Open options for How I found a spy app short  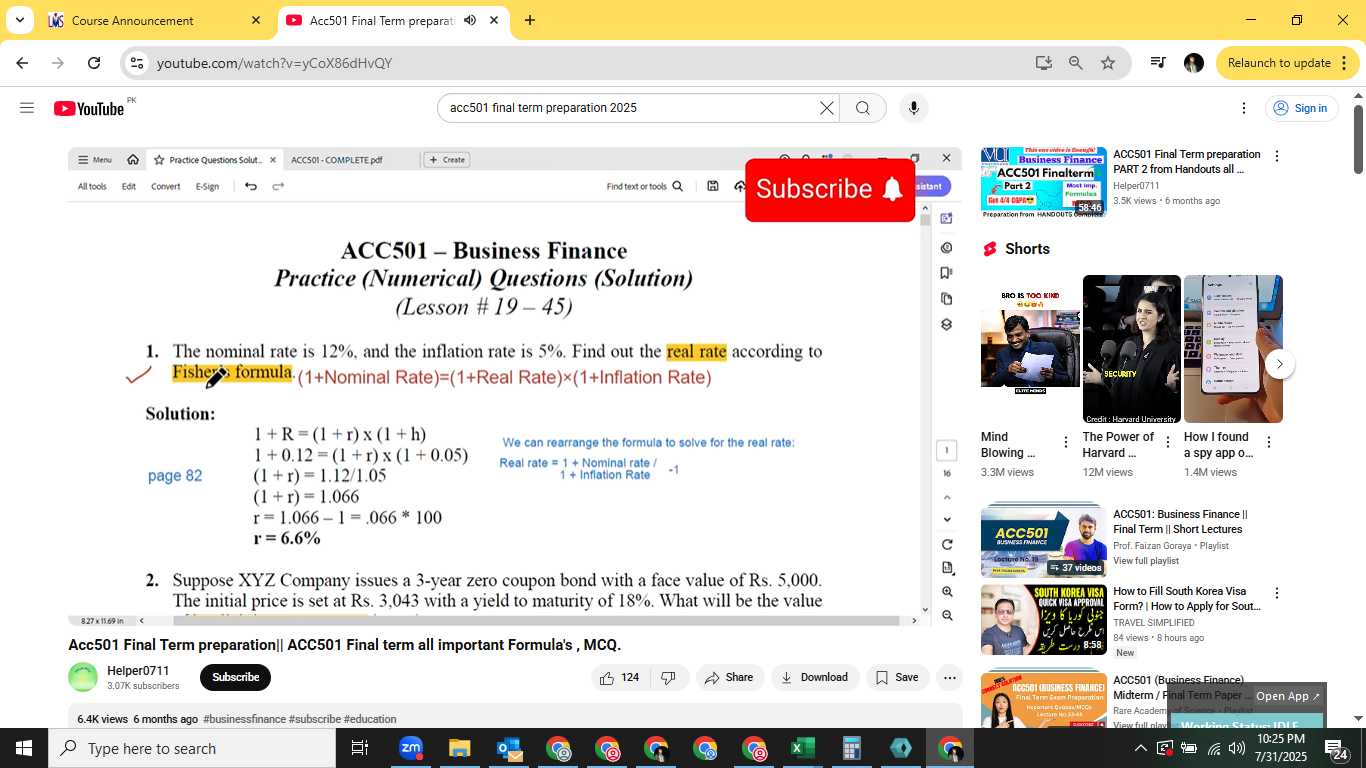1269,442
